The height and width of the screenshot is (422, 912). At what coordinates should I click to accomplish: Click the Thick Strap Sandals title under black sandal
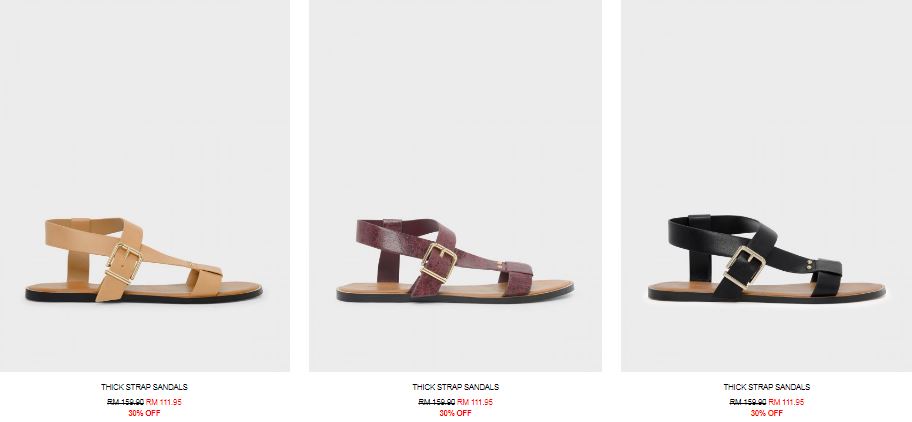pyautogui.click(x=767, y=387)
